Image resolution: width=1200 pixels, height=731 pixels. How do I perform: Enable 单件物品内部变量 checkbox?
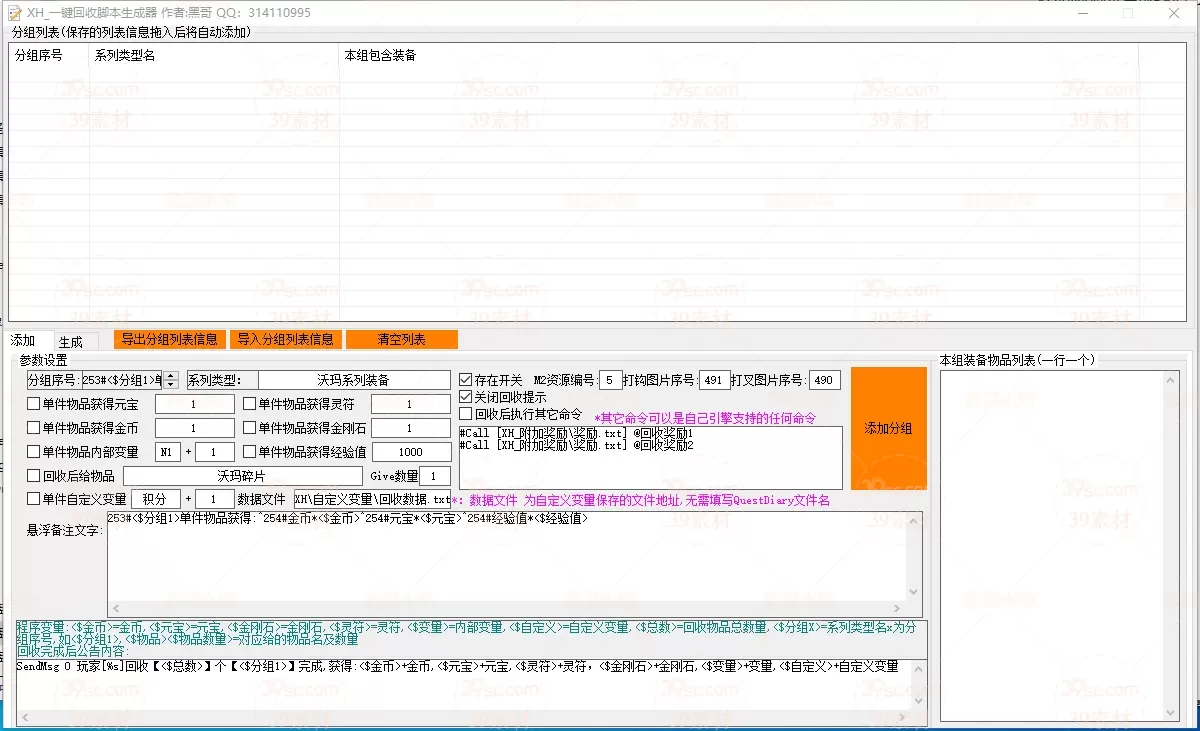34,452
